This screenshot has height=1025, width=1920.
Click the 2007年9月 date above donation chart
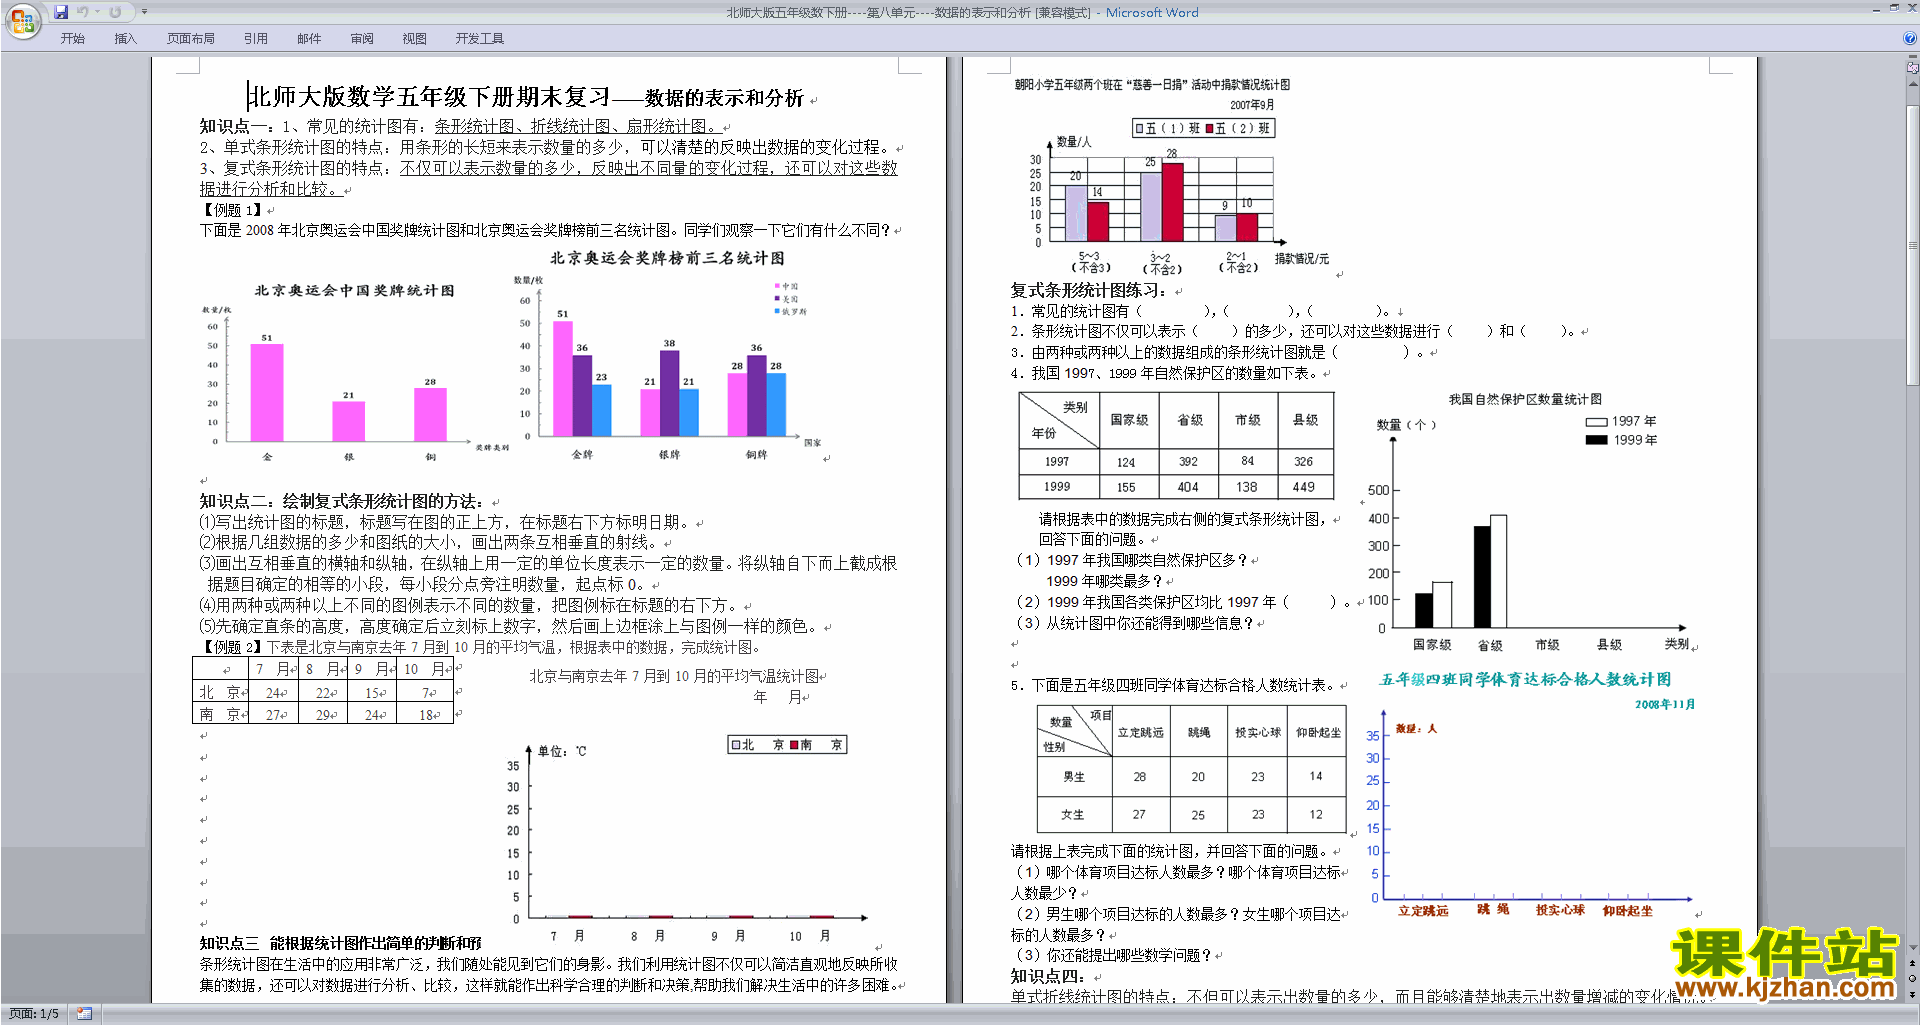[x=1251, y=105]
